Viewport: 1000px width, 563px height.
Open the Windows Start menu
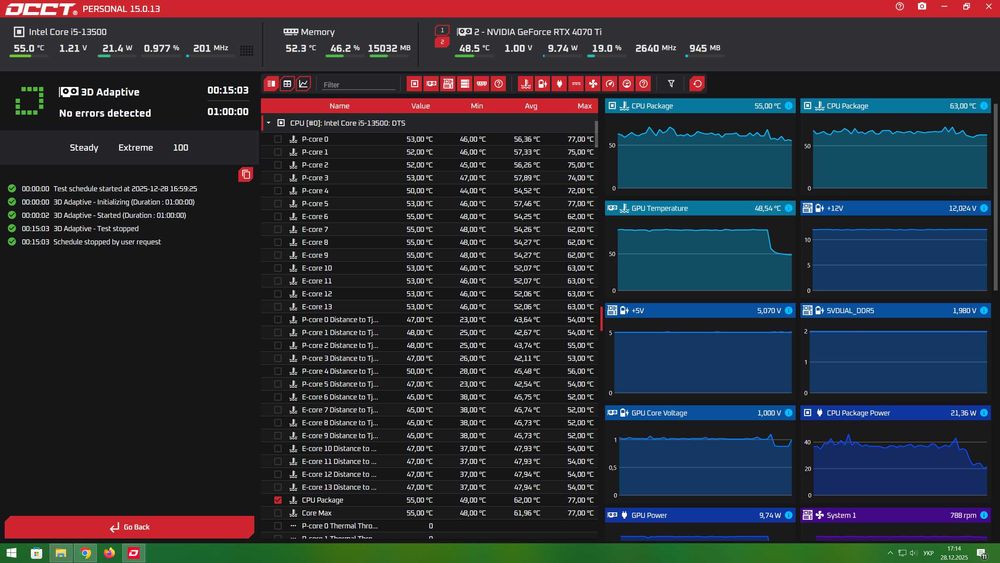pos(11,553)
